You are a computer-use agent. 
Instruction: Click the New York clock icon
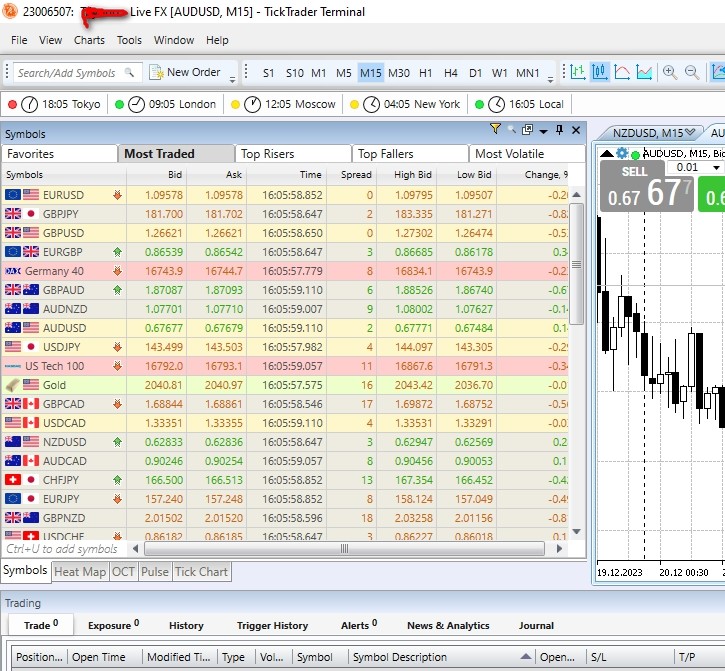coord(371,105)
